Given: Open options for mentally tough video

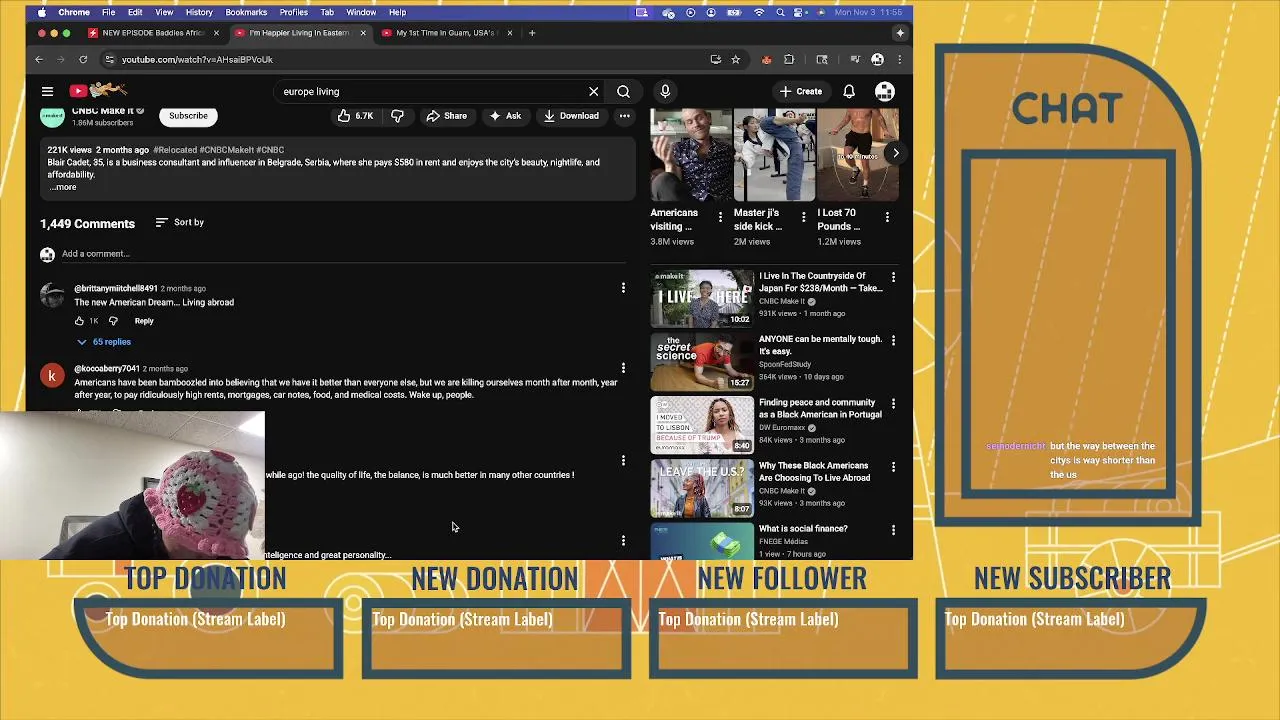Looking at the screenshot, I should (x=893, y=340).
